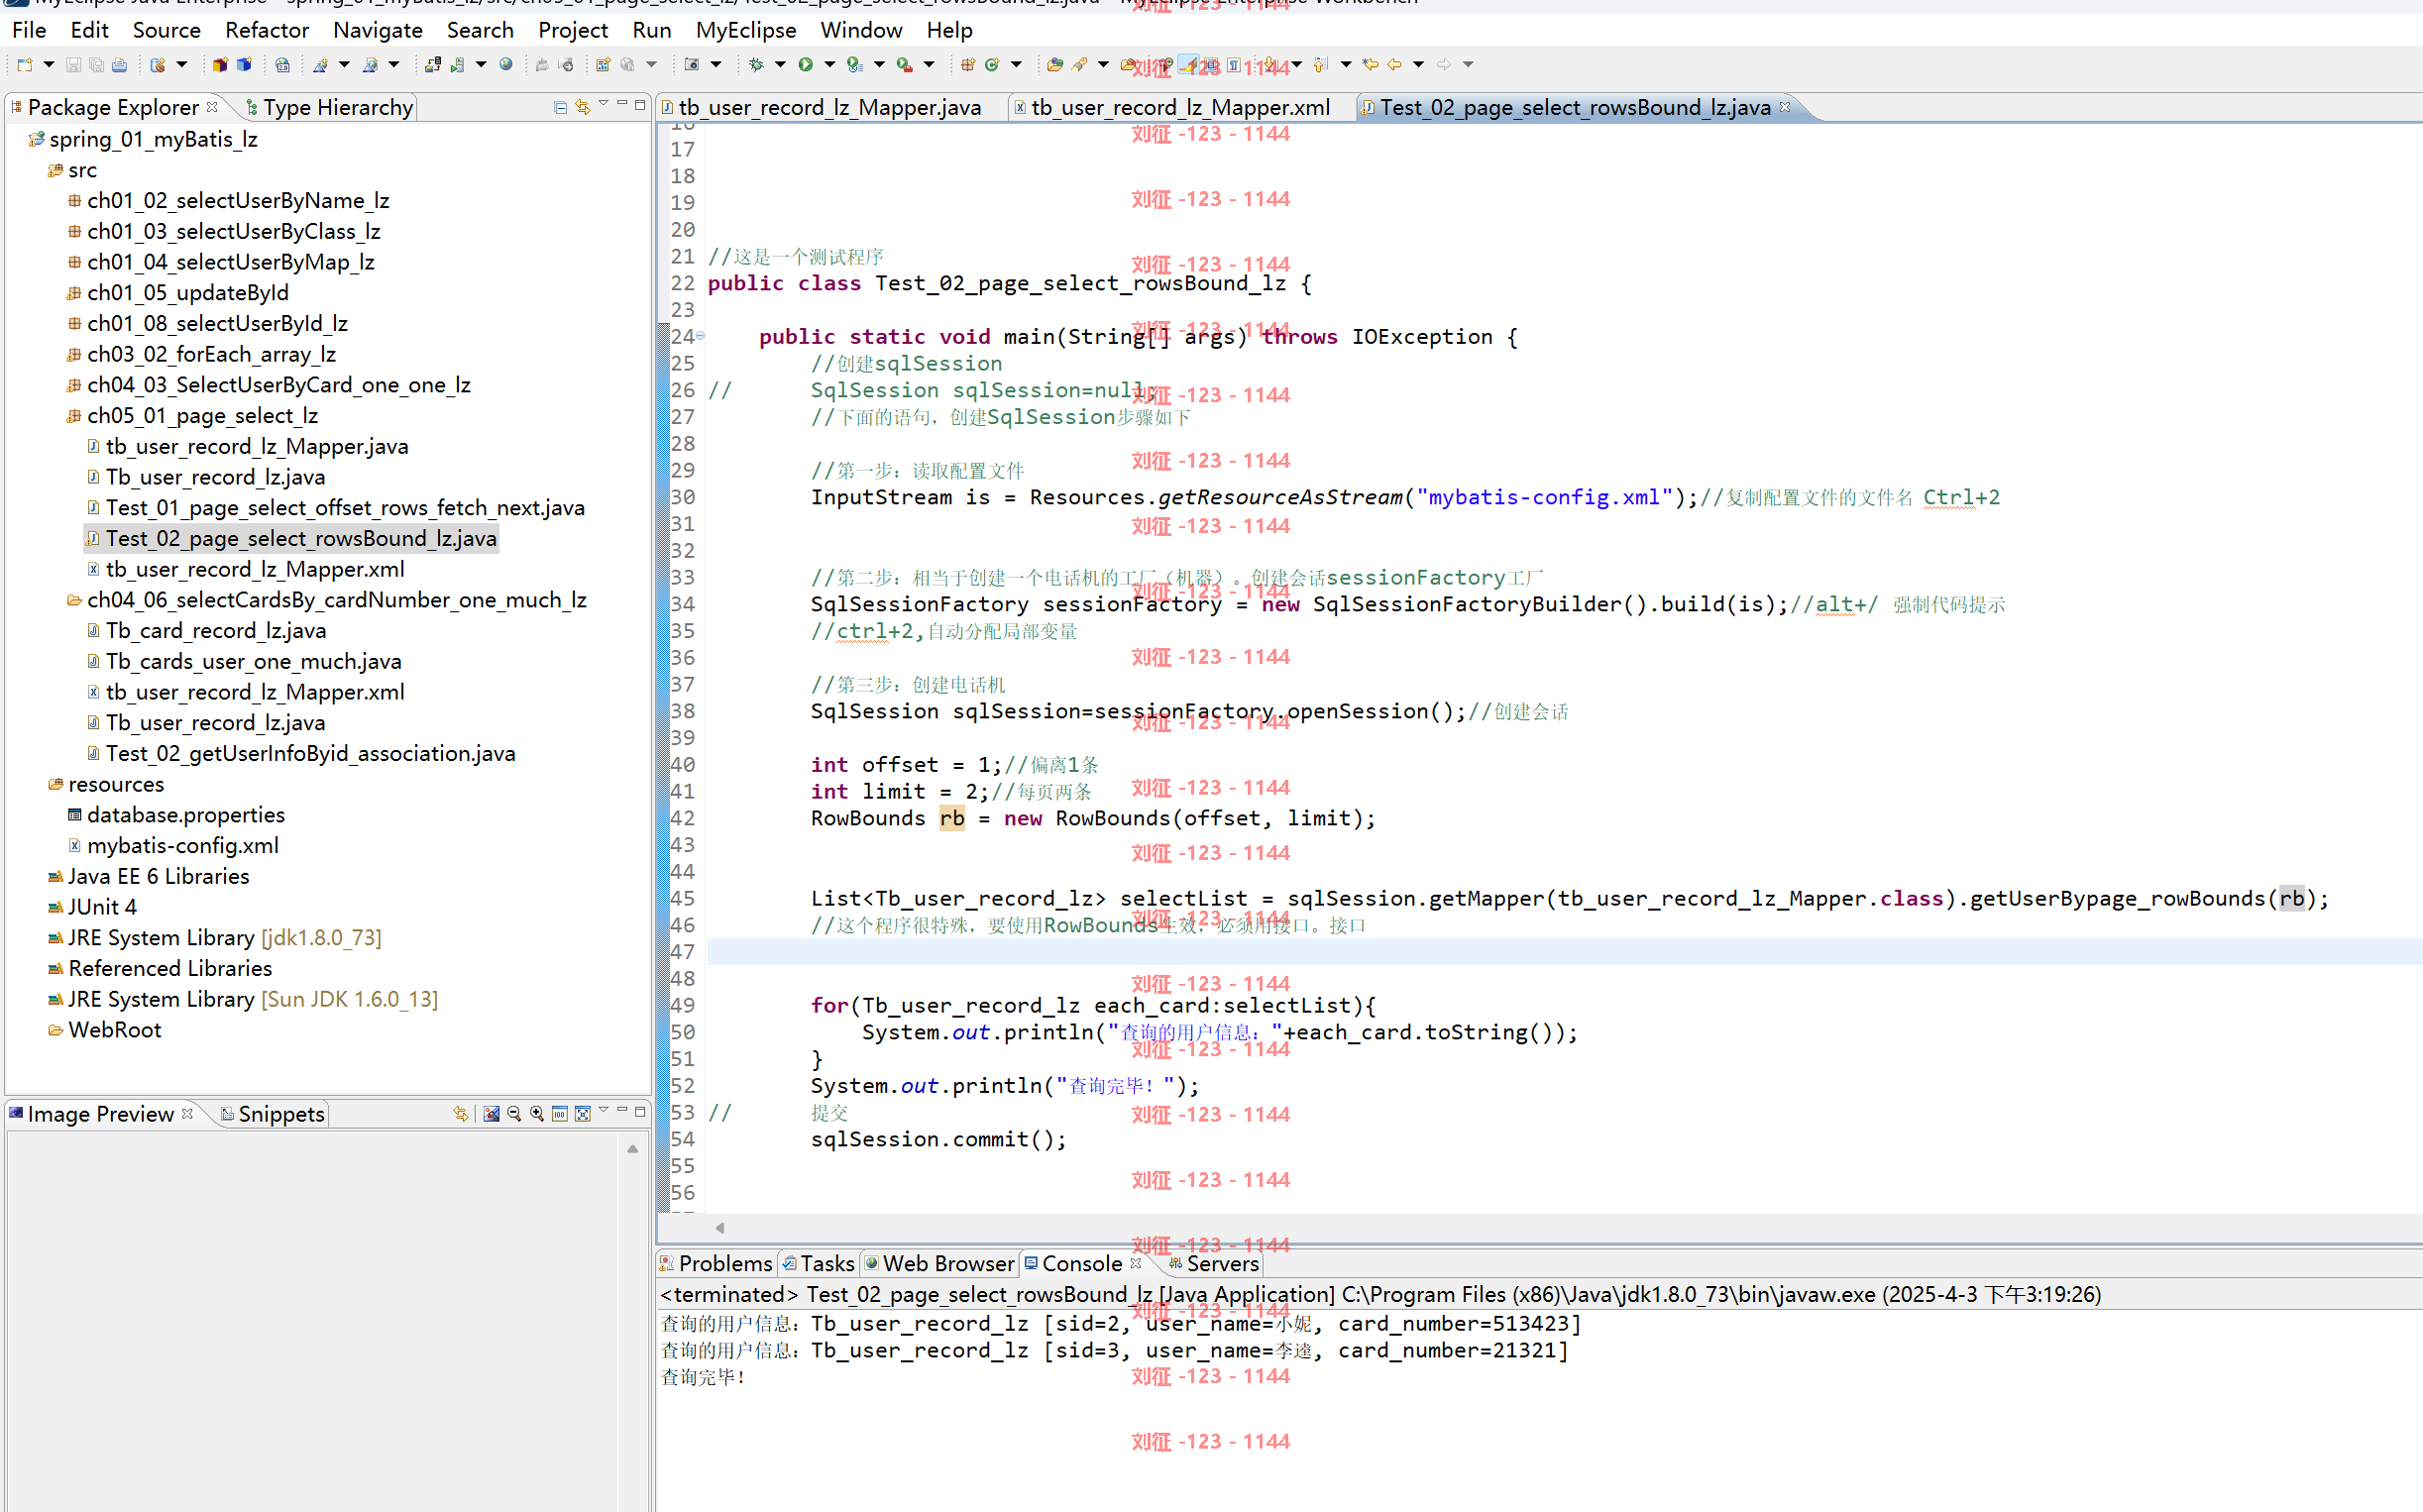Open the Snippets tab
2423x1512 pixels.
[x=272, y=1114]
